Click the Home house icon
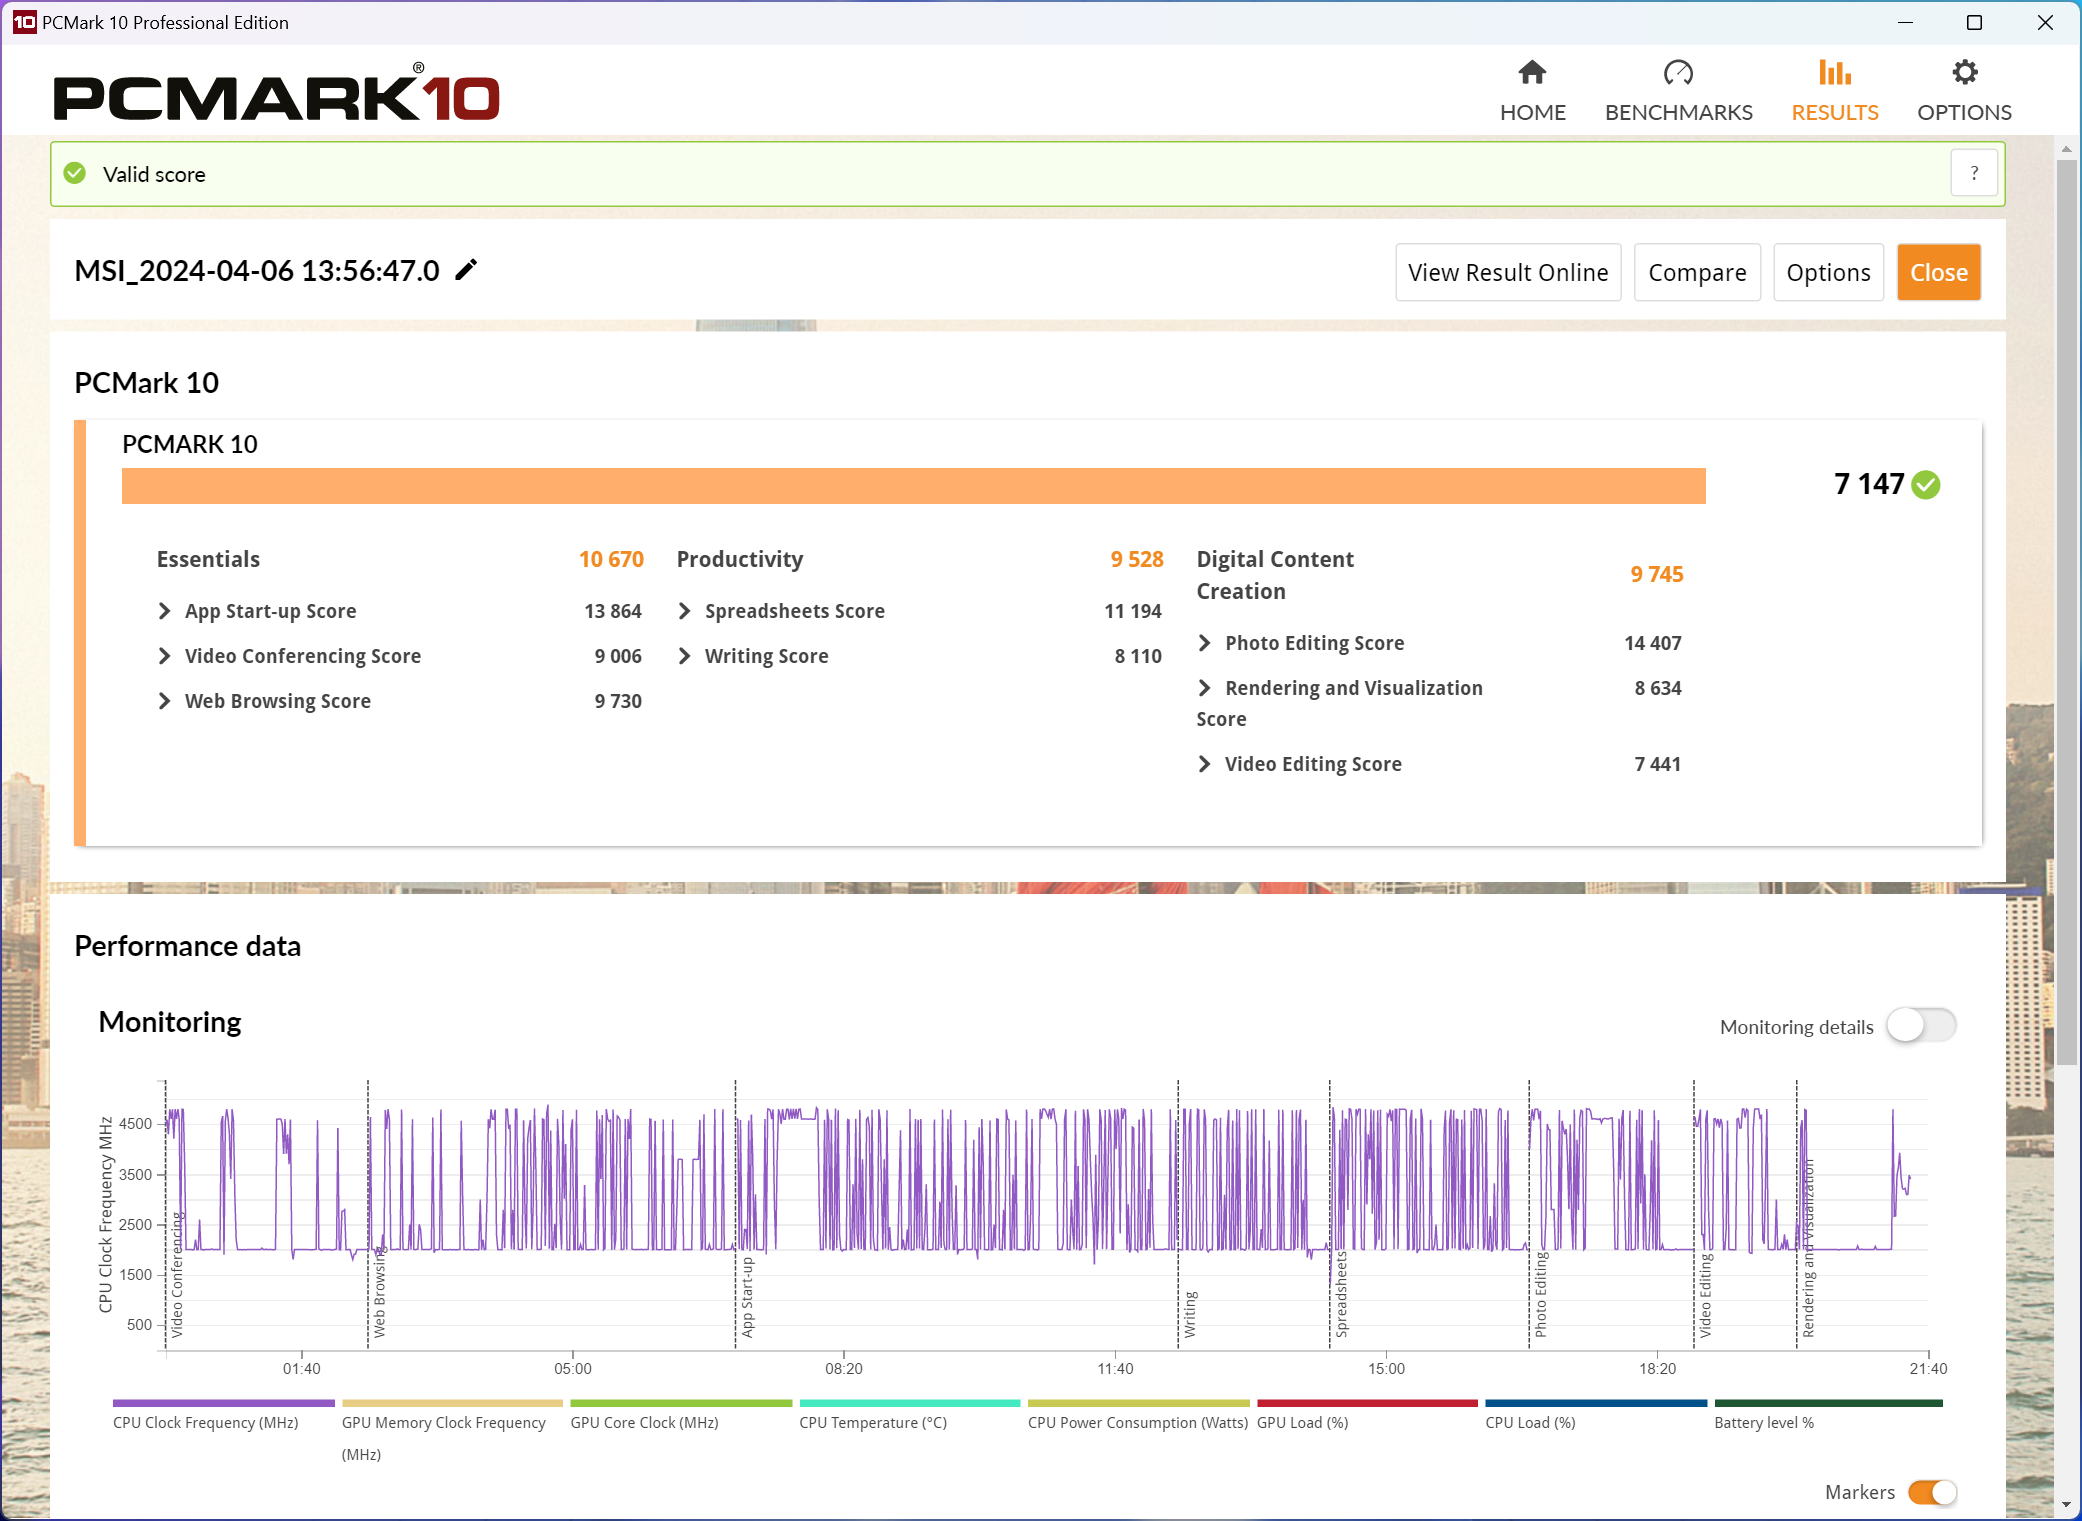The width and height of the screenshot is (2082, 1521). pyautogui.click(x=1532, y=73)
